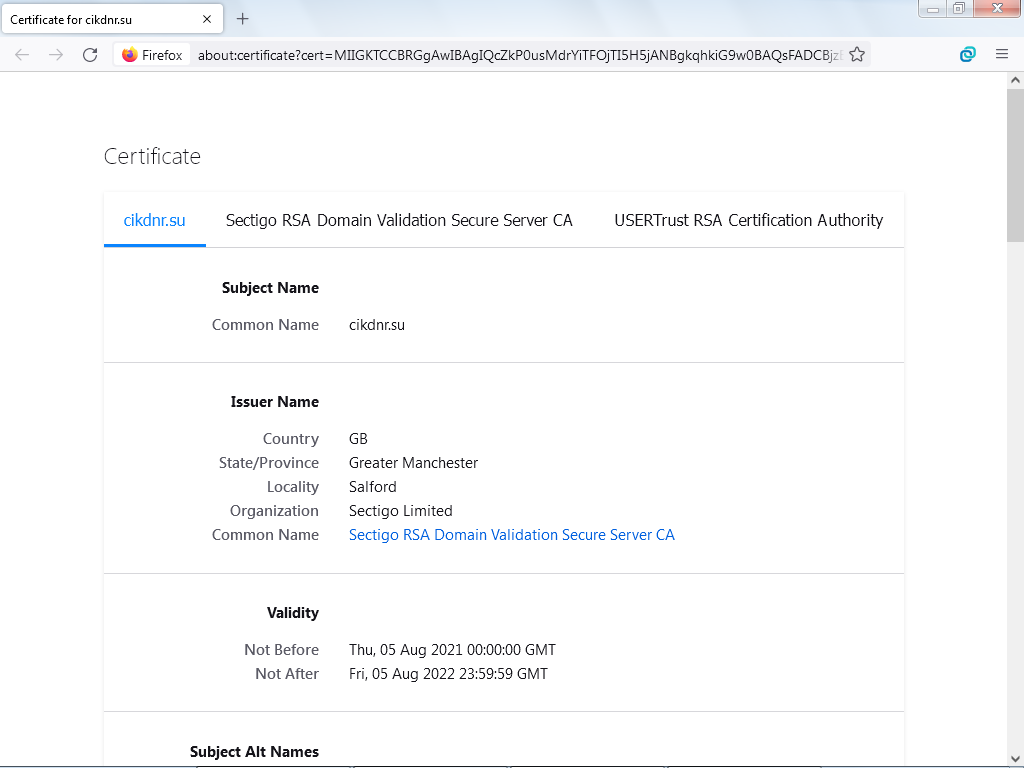
Task: Click the 'Country' label
Action: coord(291,439)
